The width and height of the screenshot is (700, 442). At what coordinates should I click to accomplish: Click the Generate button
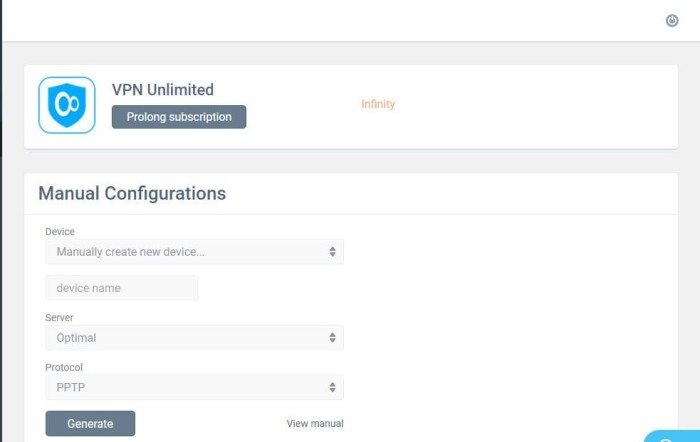[x=90, y=424]
